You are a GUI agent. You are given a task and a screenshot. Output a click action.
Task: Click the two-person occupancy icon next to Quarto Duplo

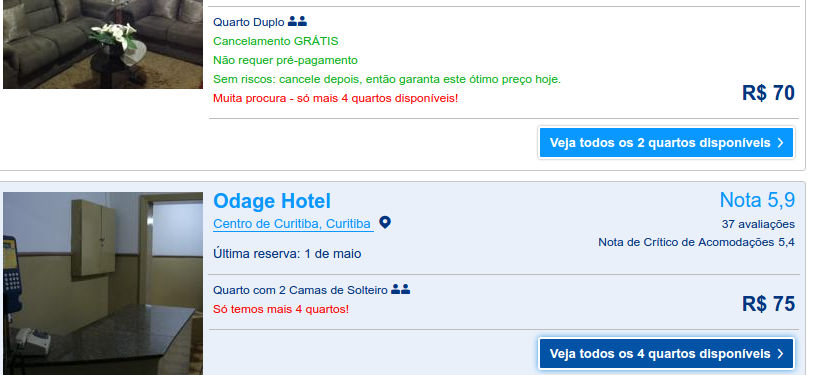(x=297, y=22)
